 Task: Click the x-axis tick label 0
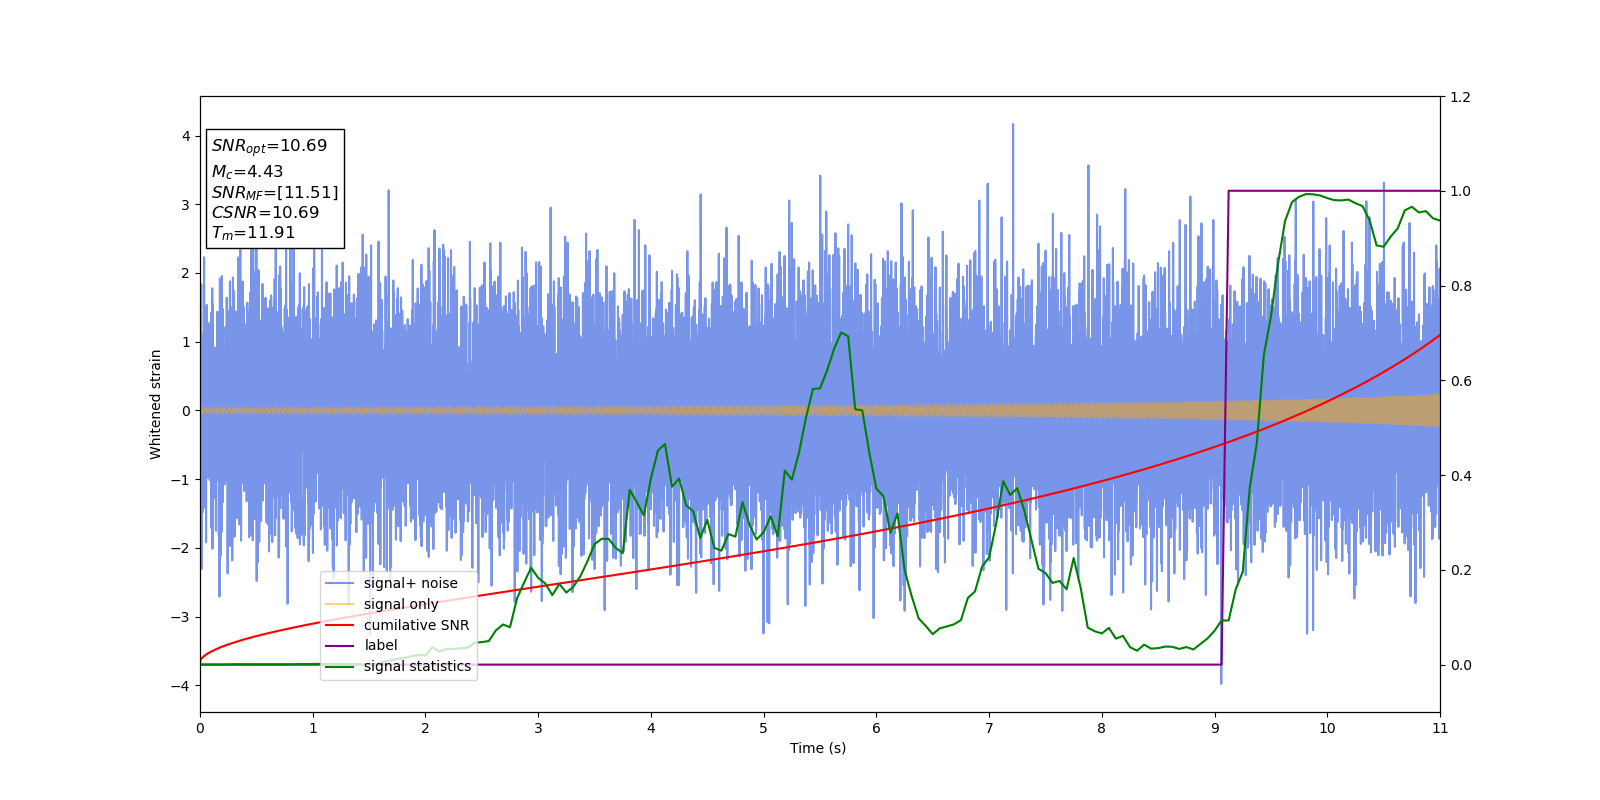coord(200,728)
